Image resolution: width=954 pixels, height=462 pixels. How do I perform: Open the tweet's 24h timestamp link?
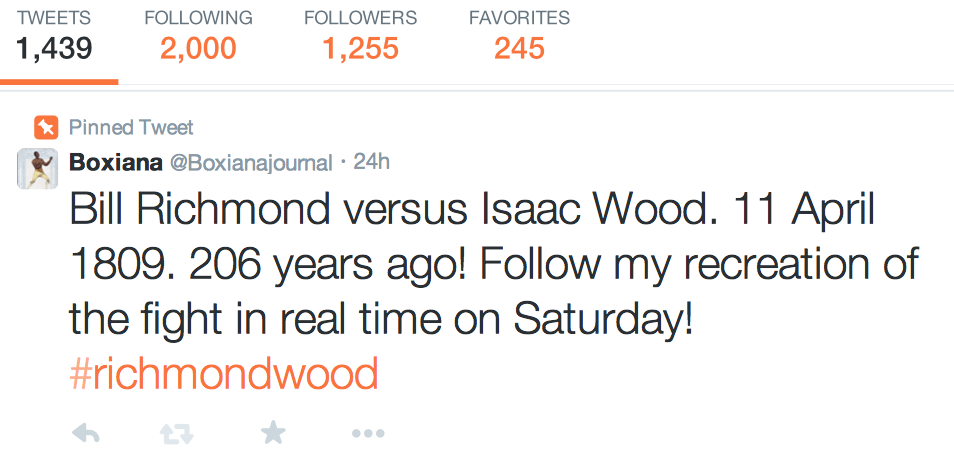(372, 162)
